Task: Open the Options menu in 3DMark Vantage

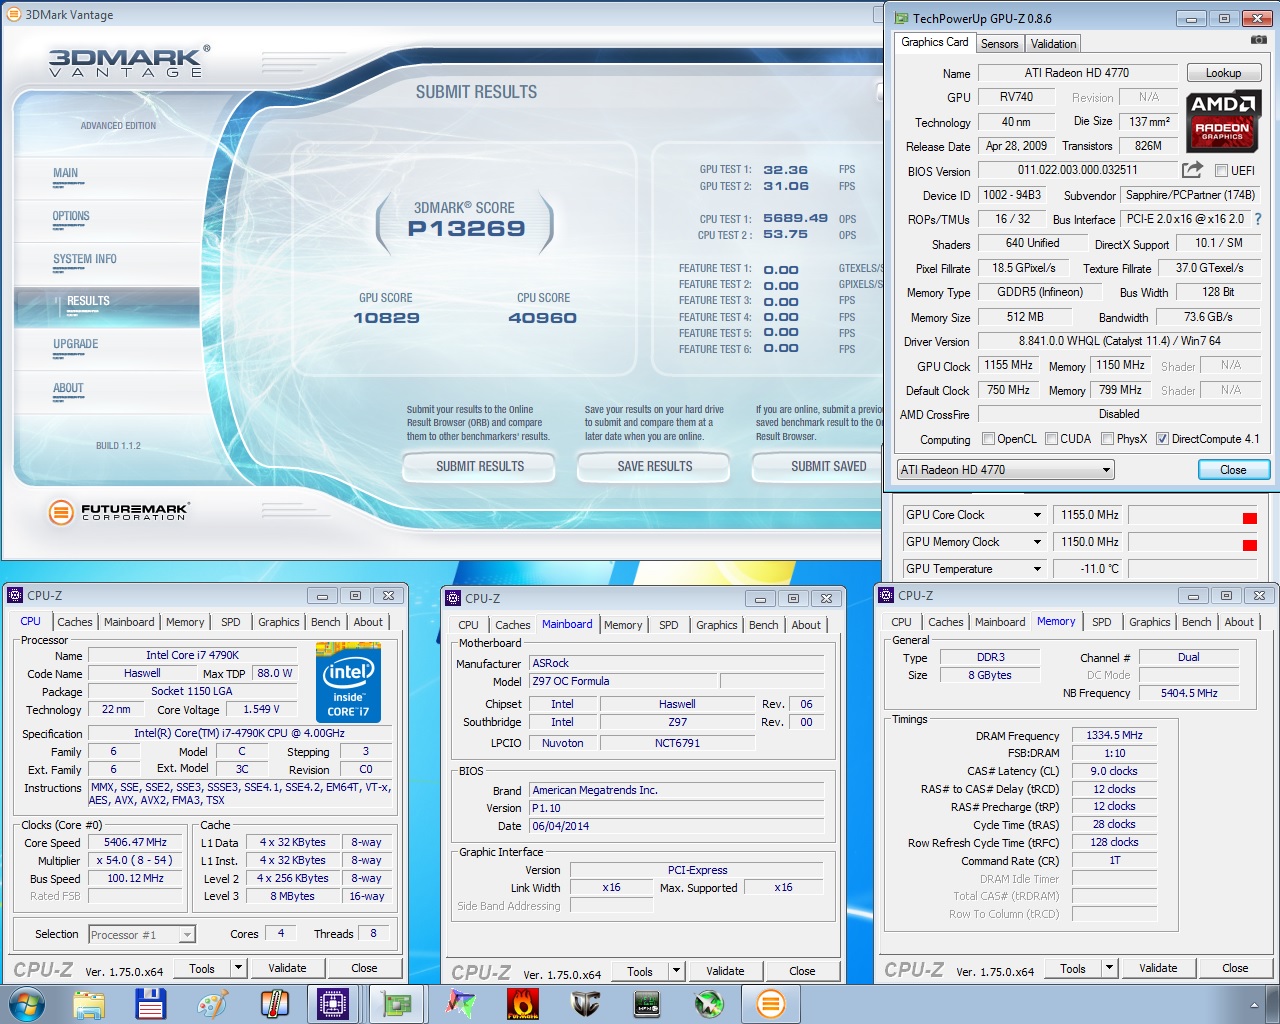Action: click(71, 216)
